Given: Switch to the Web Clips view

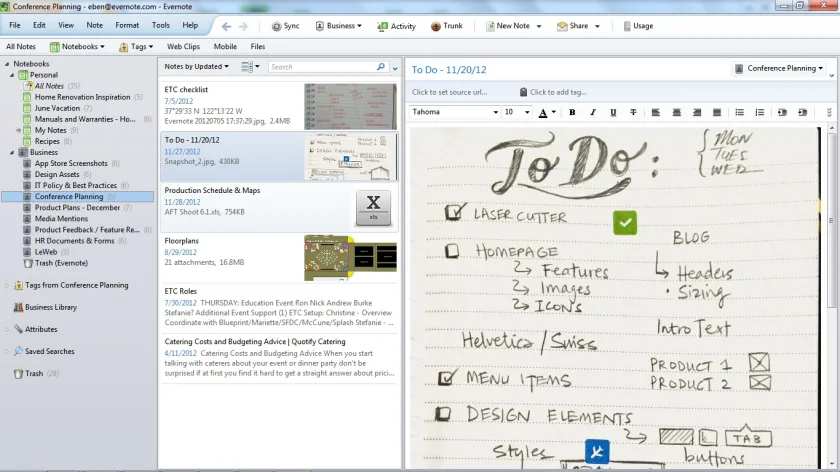Looking at the screenshot, I should tap(183, 47).
